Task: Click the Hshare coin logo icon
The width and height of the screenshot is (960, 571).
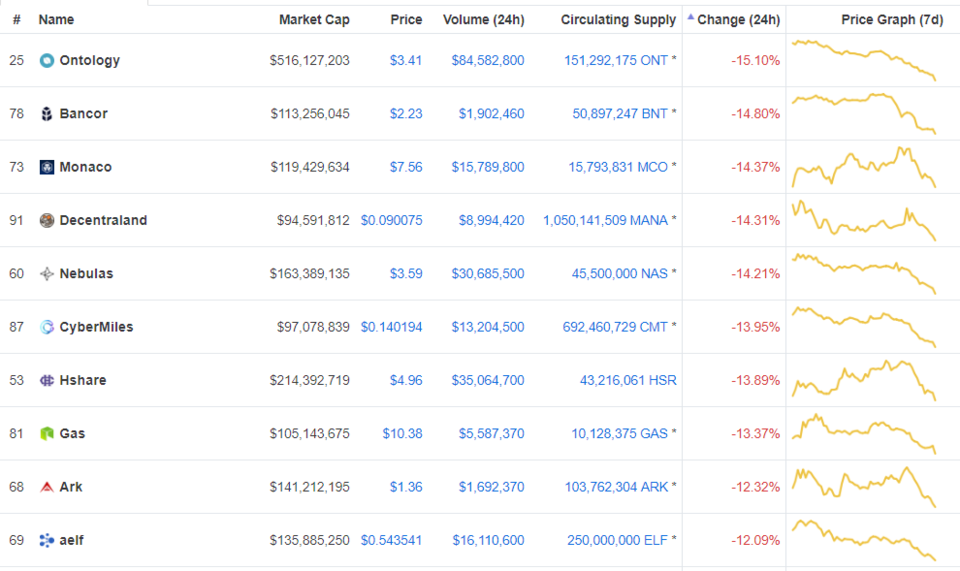Action: (x=47, y=380)
